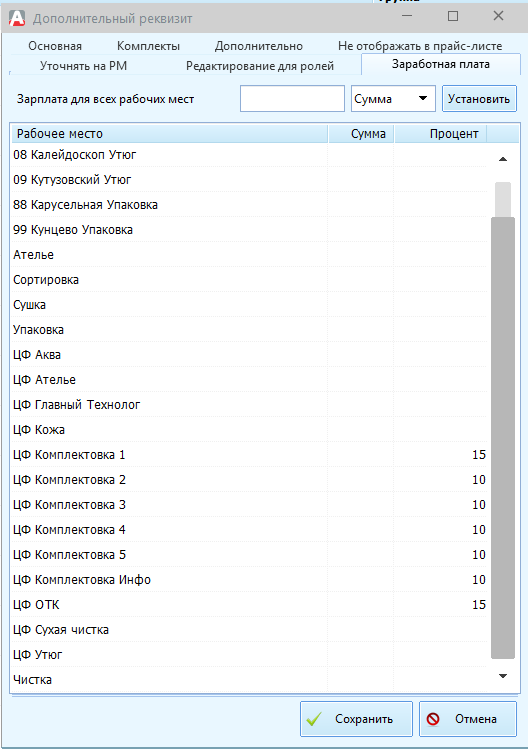528x749 pixels.
Task: Click percent value 10 for ЦФ Комплектовка 4
Action: [479, 530]
